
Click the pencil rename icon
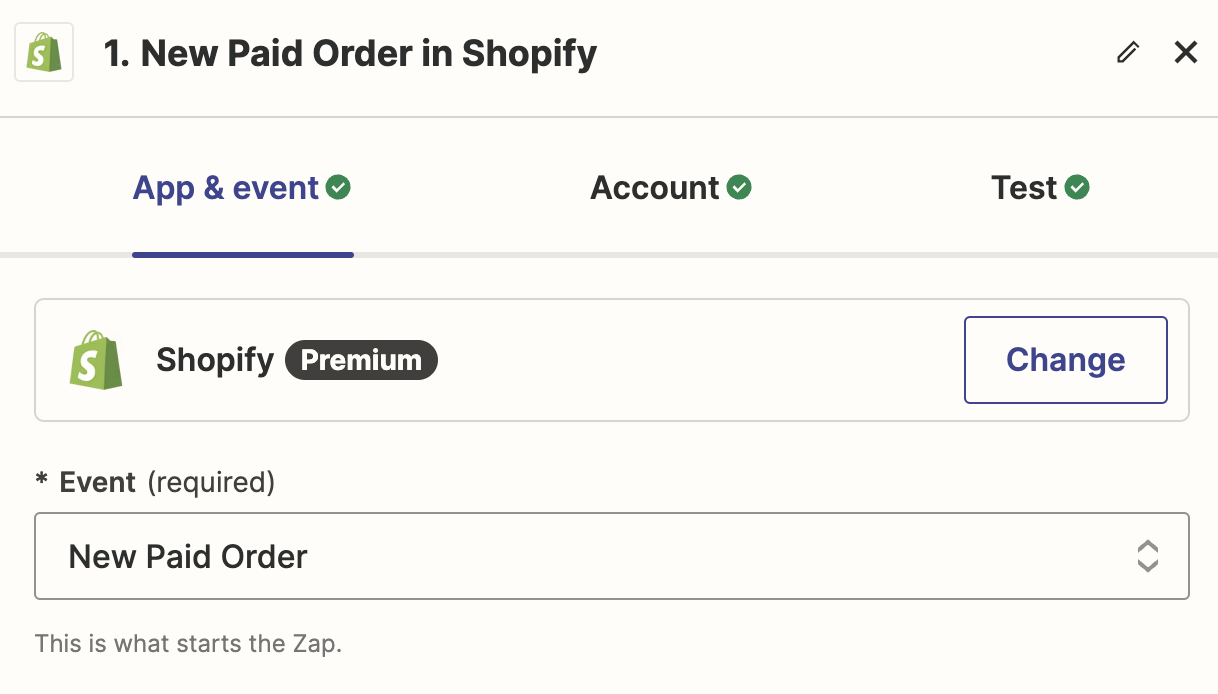[1128, 53]
